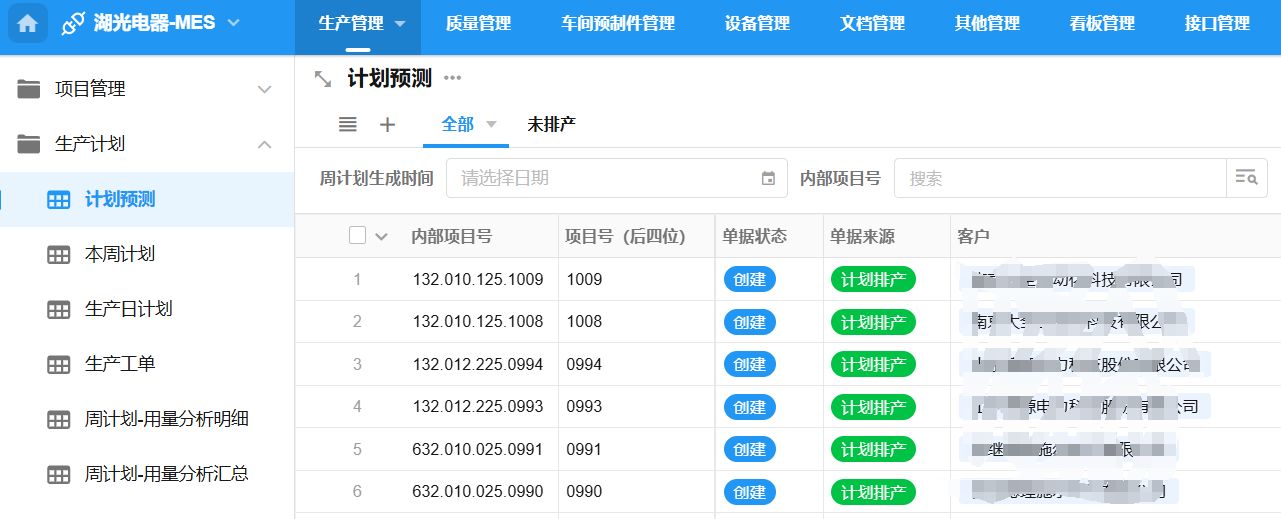Open 周计划-用量分析汇总 in sidebar
The height and width of the screenshot is (519, 1281).
[x=166, y=474]
